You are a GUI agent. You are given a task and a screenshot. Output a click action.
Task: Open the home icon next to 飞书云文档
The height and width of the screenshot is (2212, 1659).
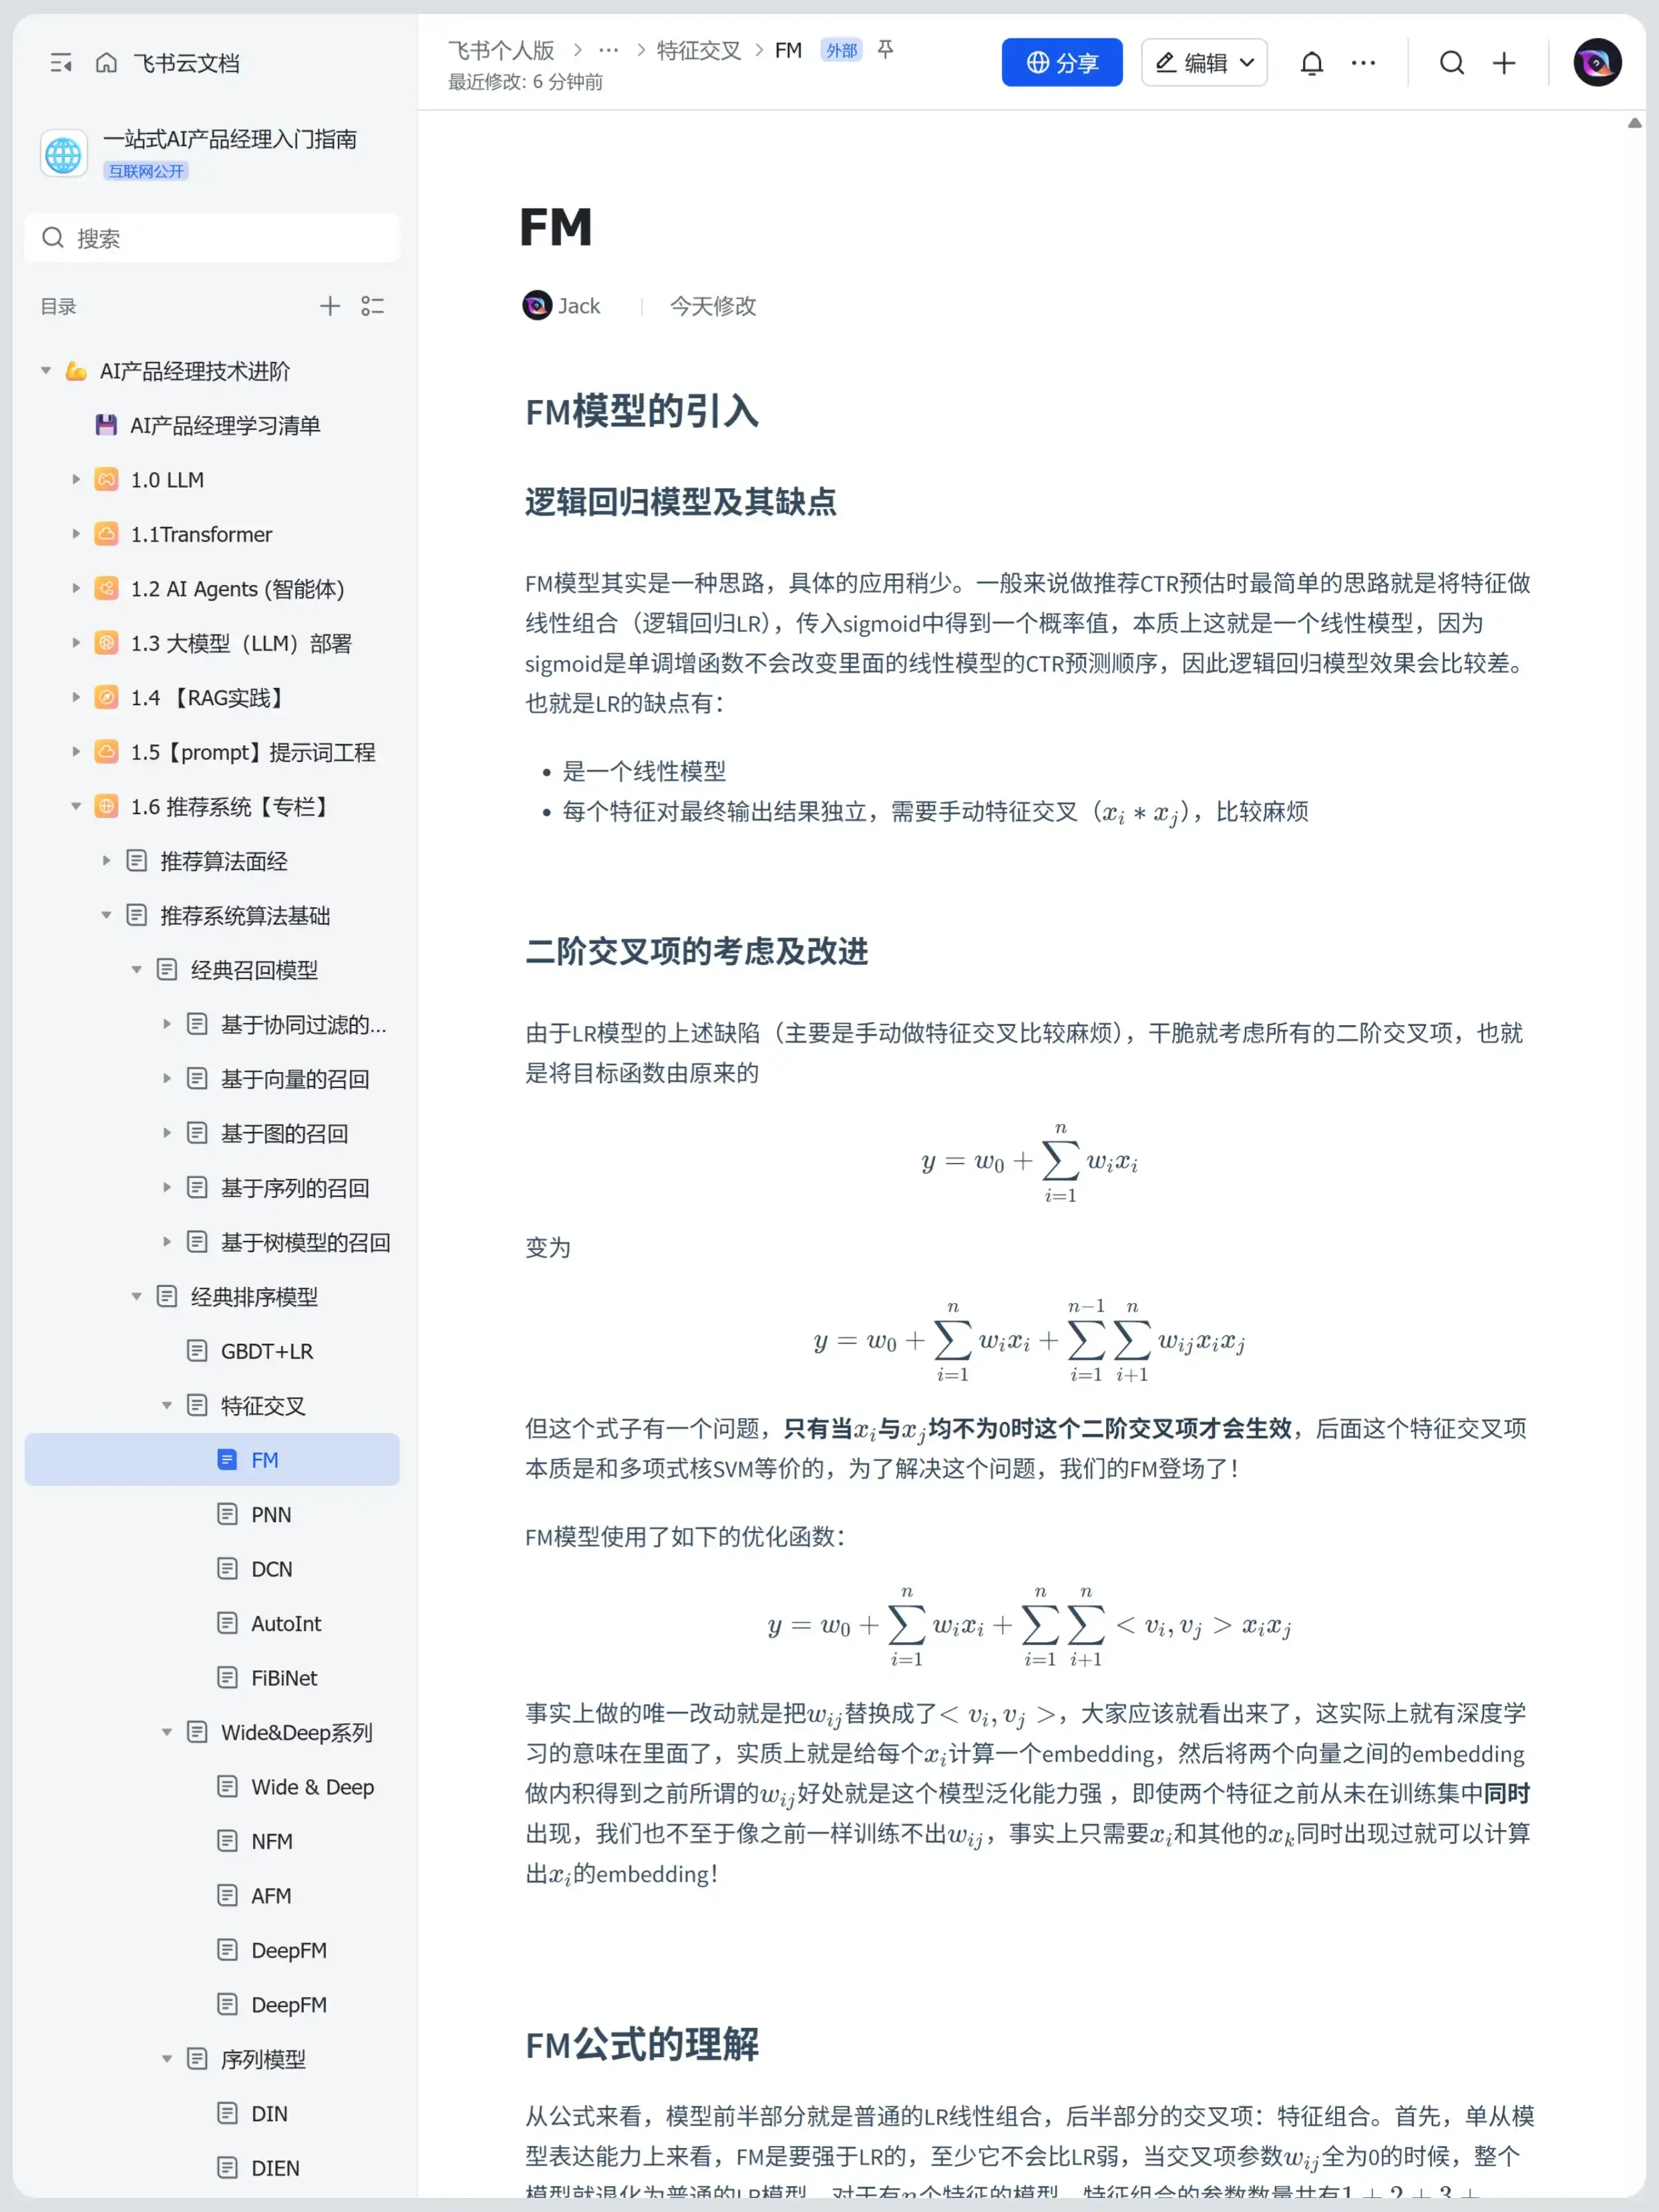(106, 62)
